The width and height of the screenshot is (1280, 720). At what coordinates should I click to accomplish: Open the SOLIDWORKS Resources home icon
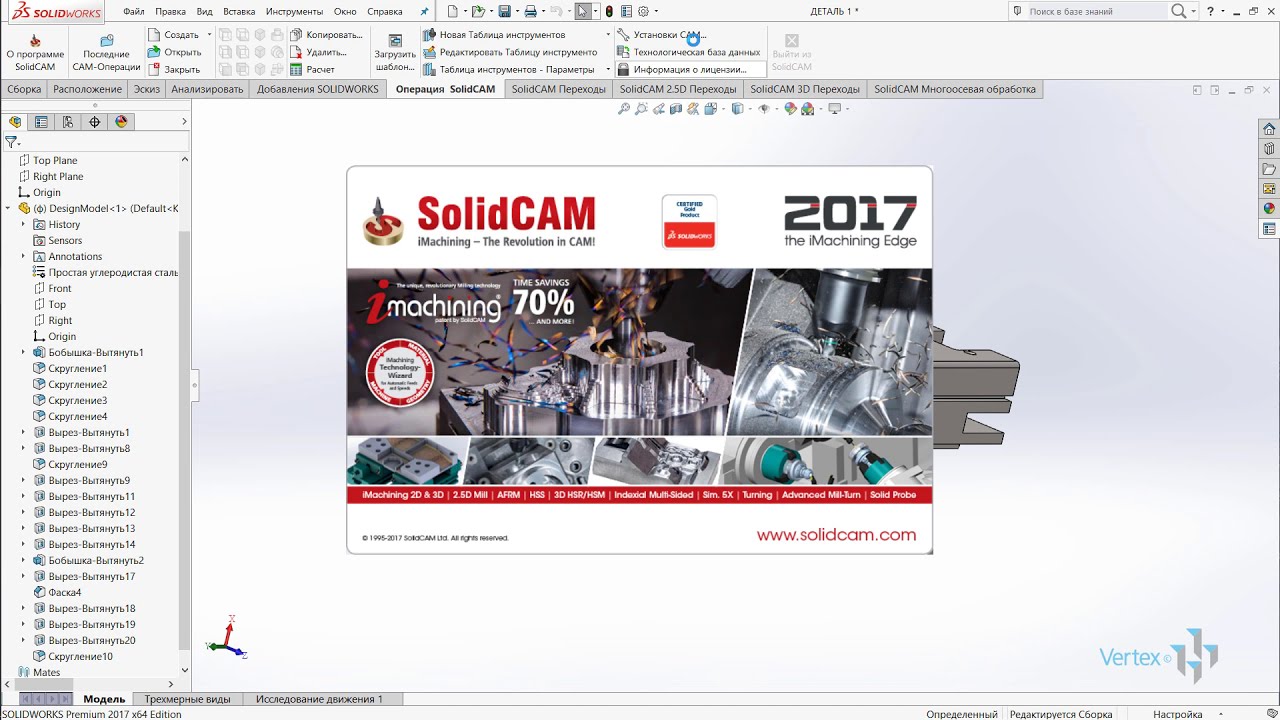1269,129
